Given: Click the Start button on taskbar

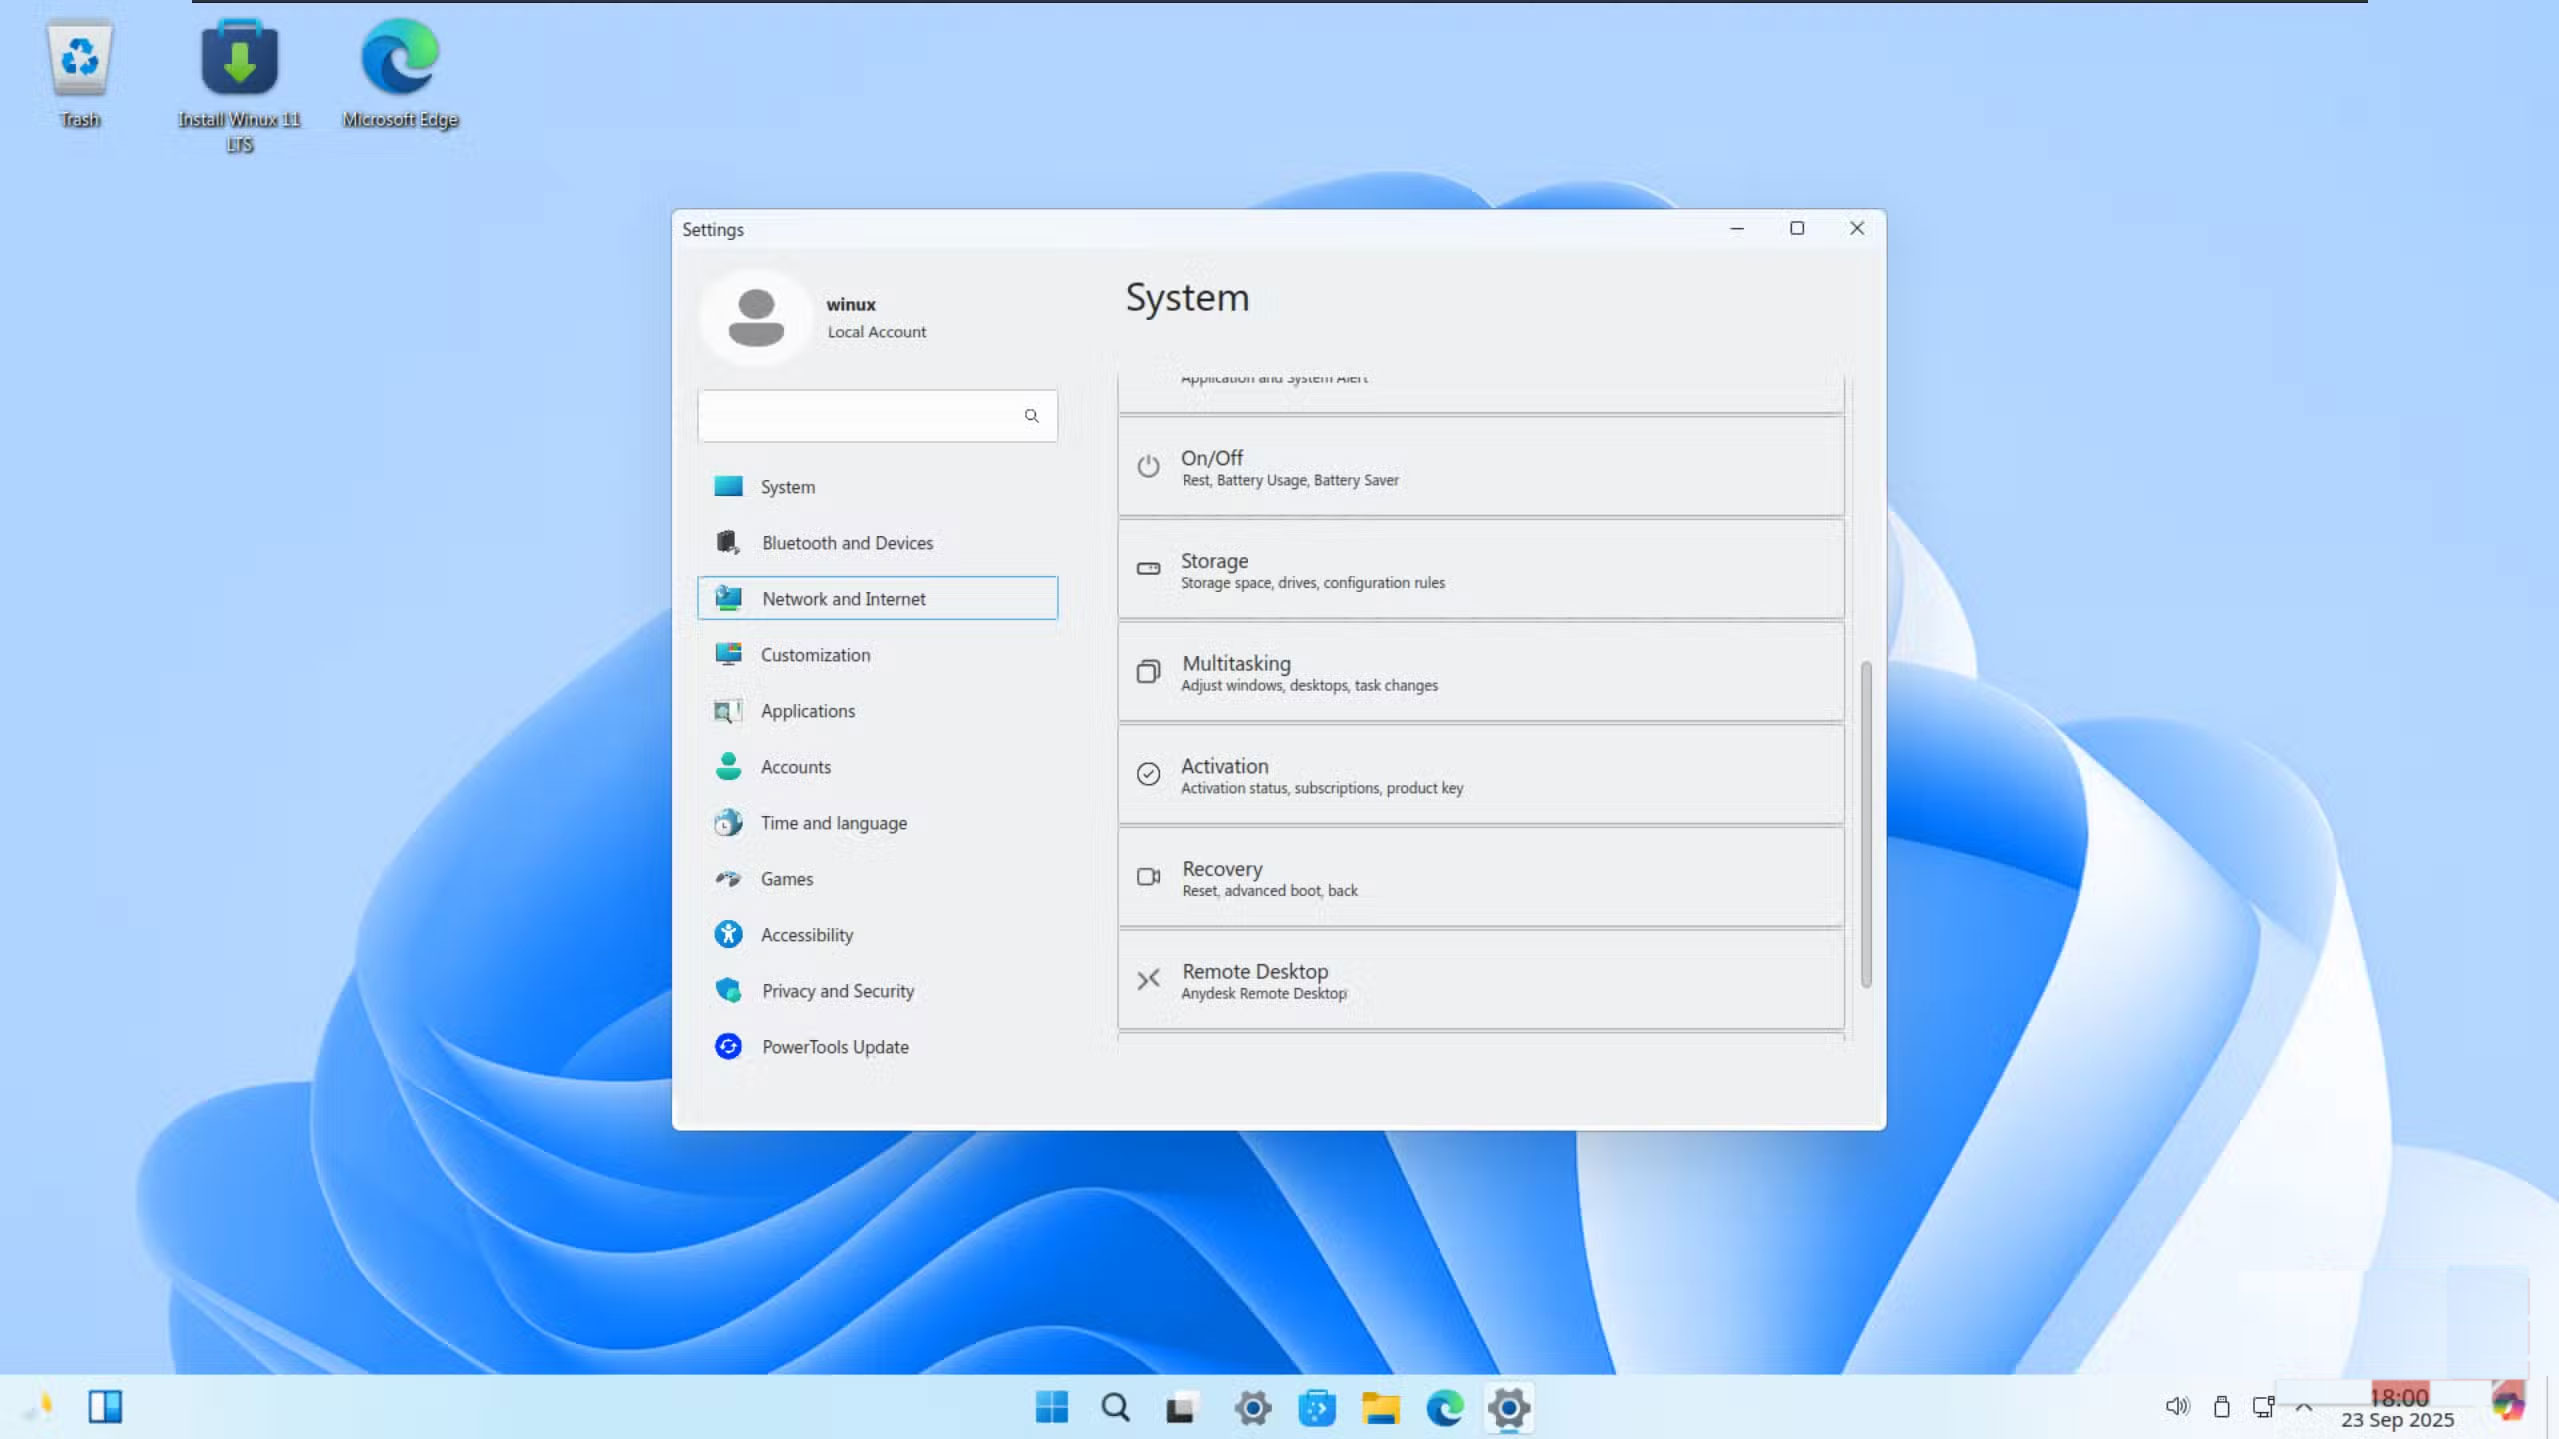Looking at the screenshot, I should [1050, 1406].
